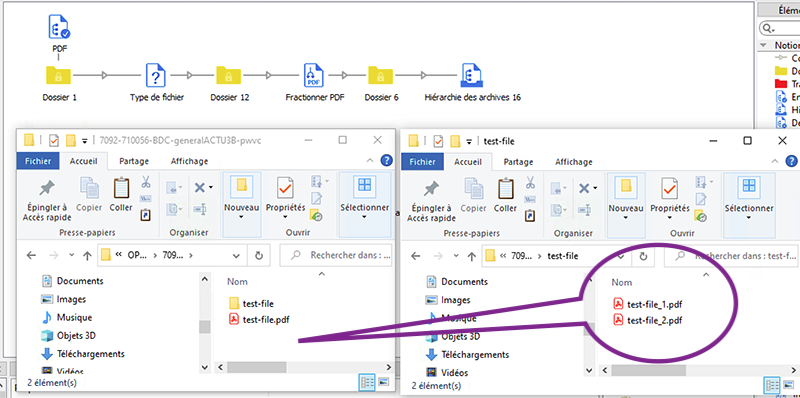800x398 pixels.
Task: Select the PDF flow element icon
Action: 59,27
